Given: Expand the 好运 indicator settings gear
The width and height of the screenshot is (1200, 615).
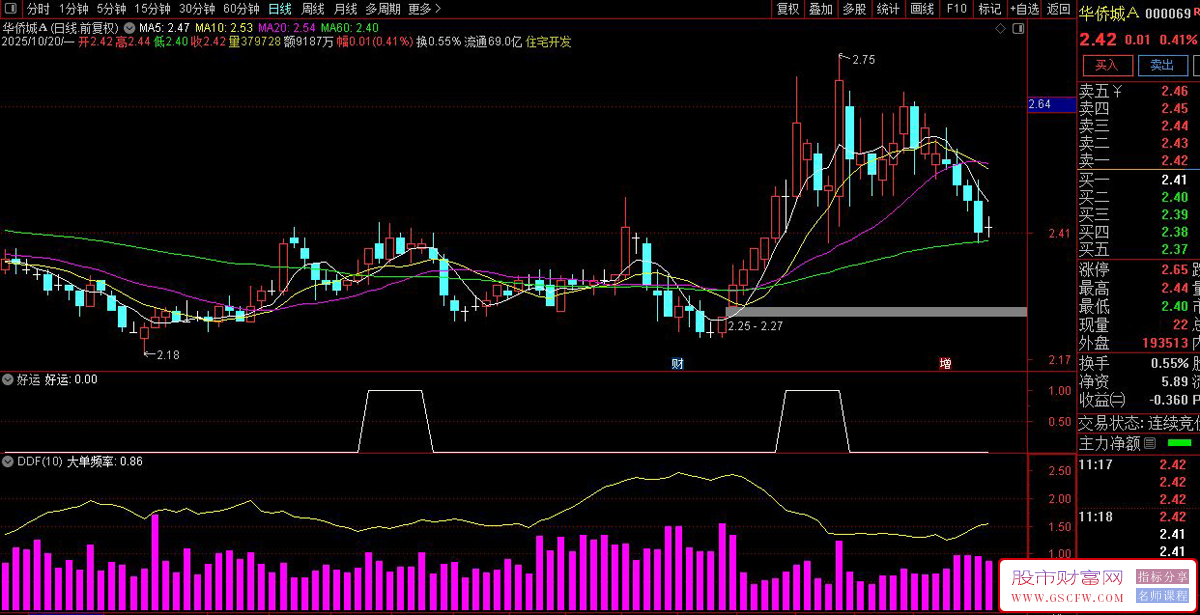Looking at the screenshot, I should click(9, 379).
